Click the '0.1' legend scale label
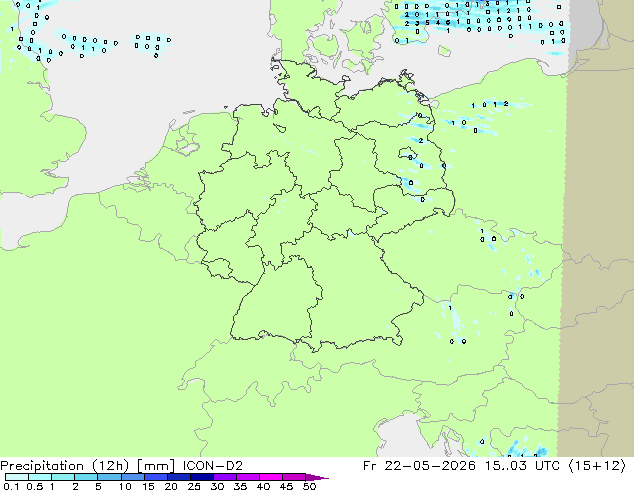This screenshot has height=490, width=634. coord(11,486)
